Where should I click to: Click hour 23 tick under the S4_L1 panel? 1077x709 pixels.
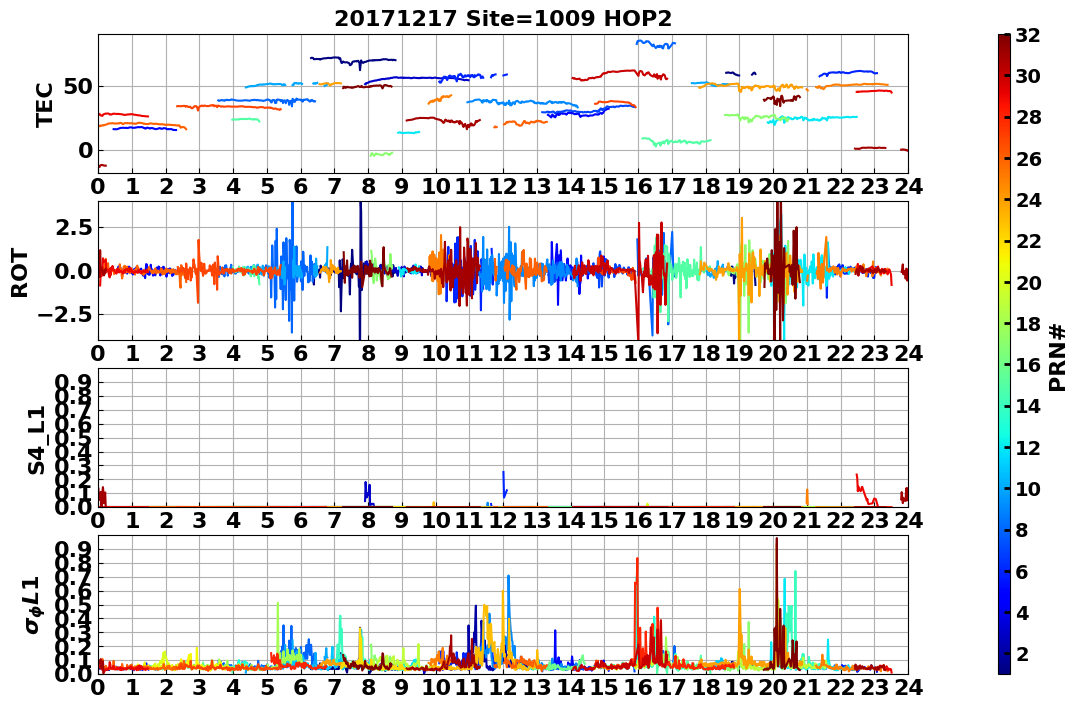(x=874, y=520)
